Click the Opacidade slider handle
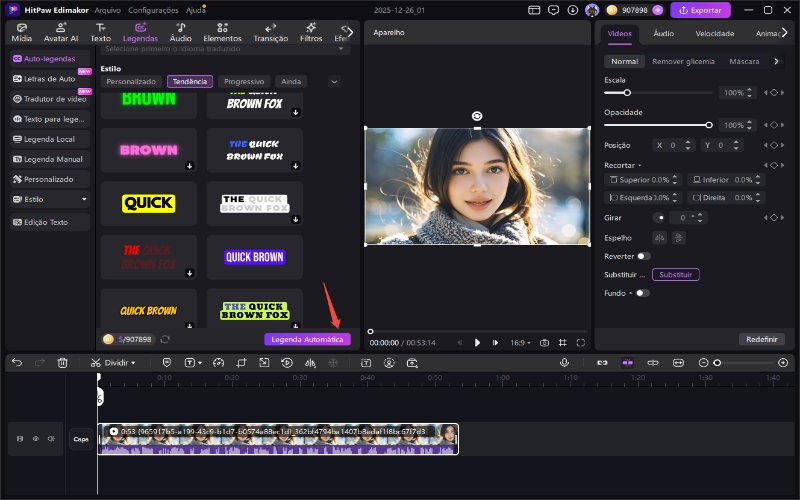Screen dimensions: 800x500 tap(709, 125)
